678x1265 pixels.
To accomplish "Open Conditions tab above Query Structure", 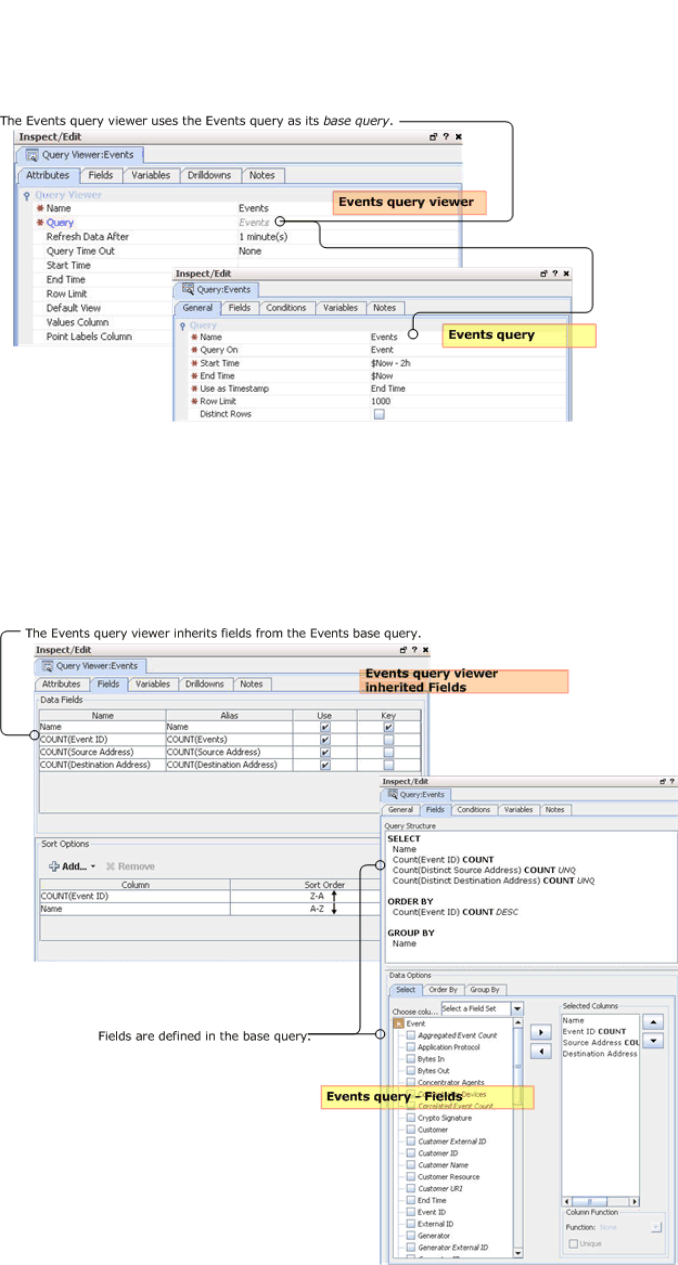I will tap(474, 809).
